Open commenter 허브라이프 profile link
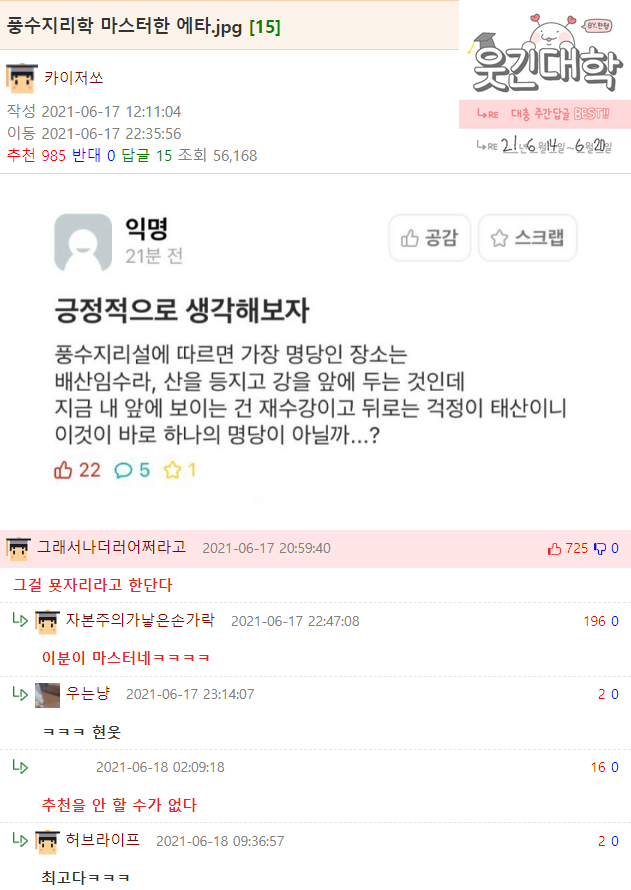The width and height of the screenshot is (631, 890). pos(103,839)
